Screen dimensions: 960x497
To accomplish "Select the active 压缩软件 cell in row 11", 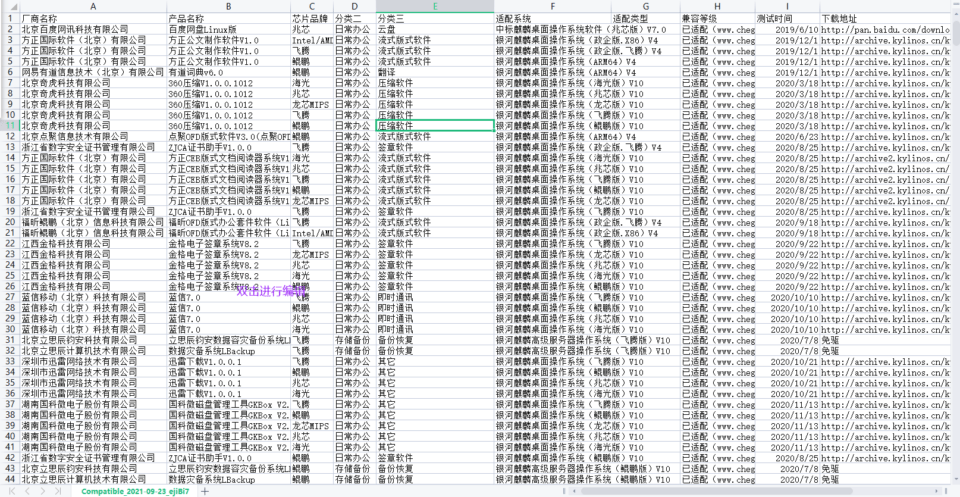I will 435,125.
